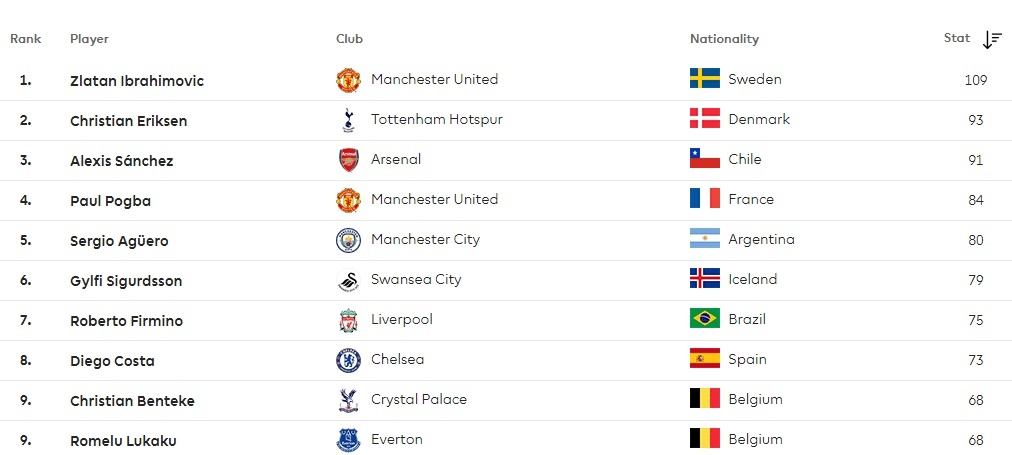The image size is (1012, 455).
Task: Click the Chelsea club crest icon
Action: [348, 360]
